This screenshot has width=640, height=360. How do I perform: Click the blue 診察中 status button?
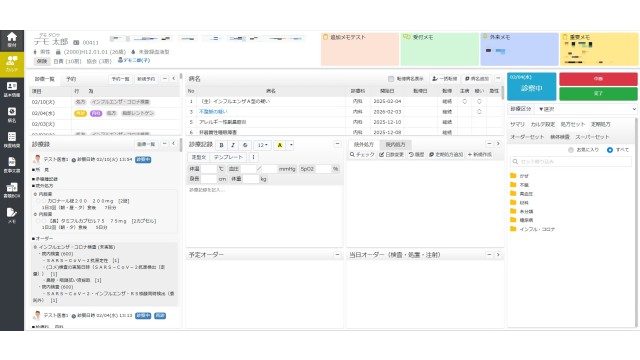point(531,86)
